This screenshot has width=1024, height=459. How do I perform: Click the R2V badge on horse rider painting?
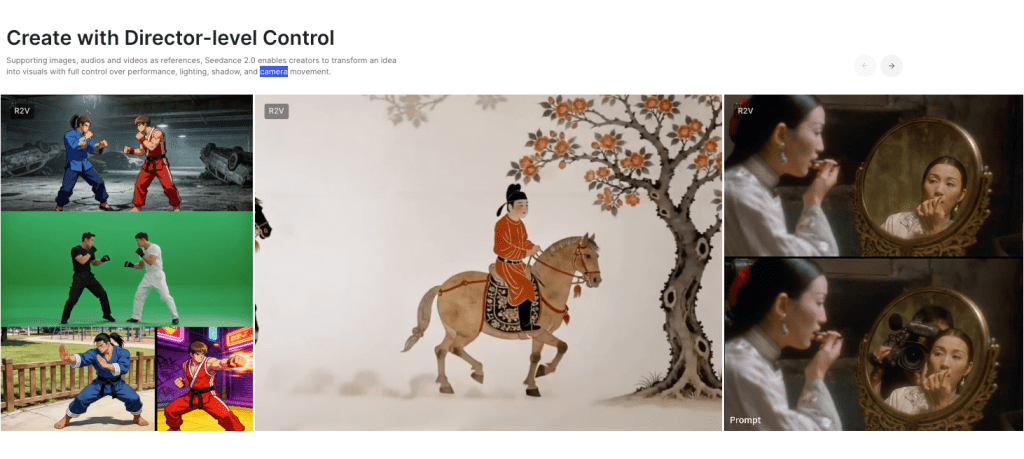tap(276, 111)
